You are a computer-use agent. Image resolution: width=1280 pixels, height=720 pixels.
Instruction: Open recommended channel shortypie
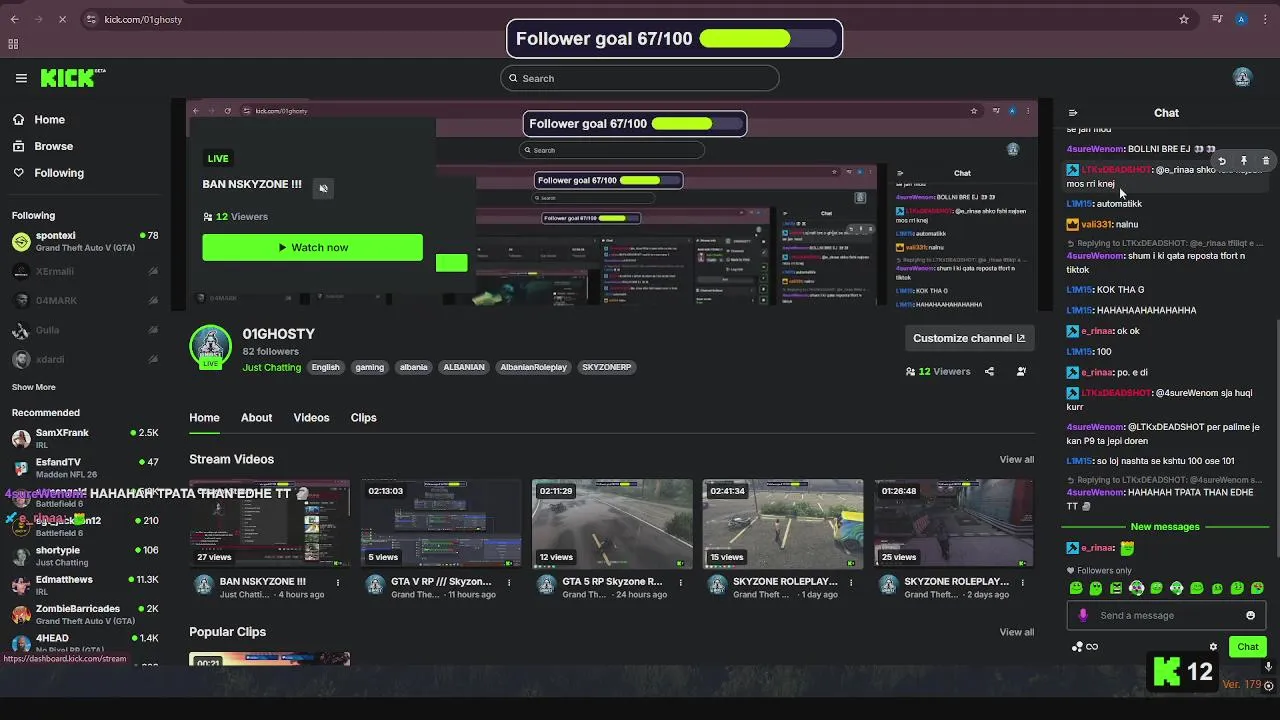[x=85, y=556]
